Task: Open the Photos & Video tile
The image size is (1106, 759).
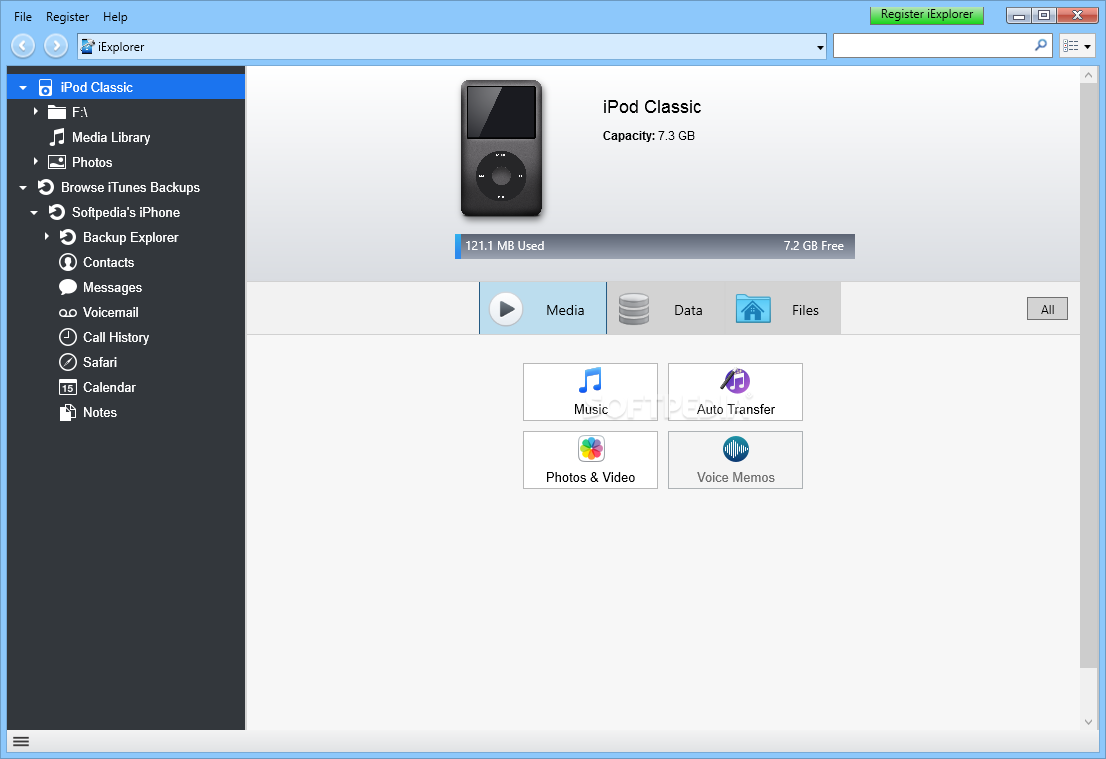Action: tap(590, 460)
